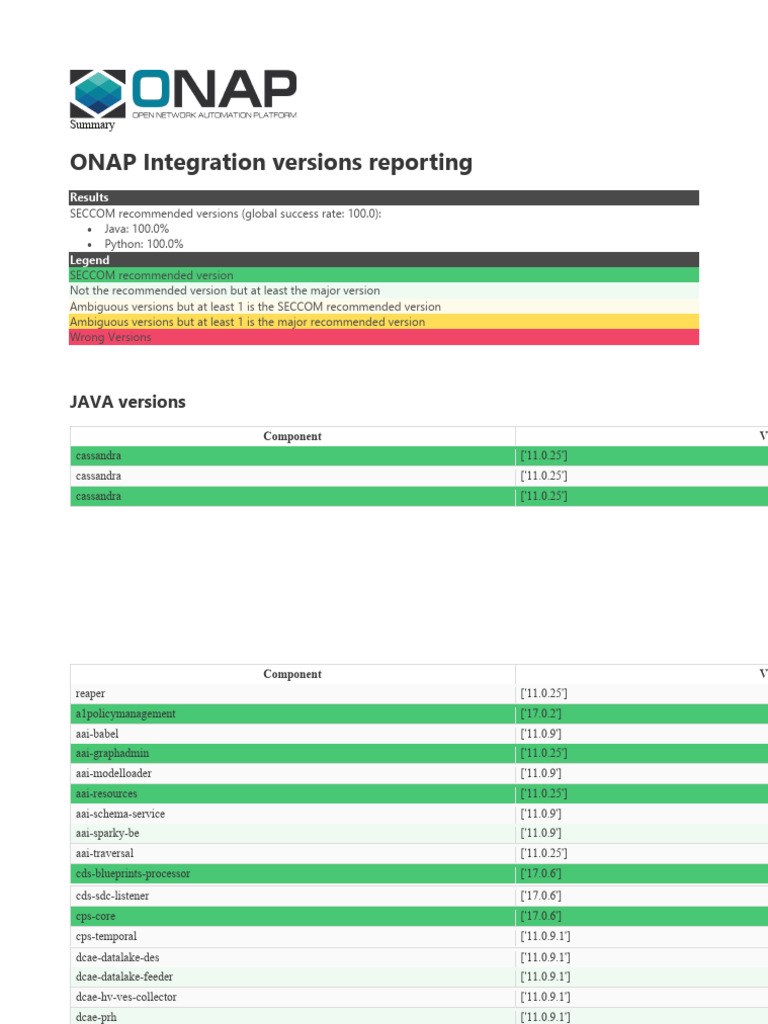This screenshot has width=768, height=1024.
Task: Select the 'aai-graphadmin' component cell
Action: (293, 754)
